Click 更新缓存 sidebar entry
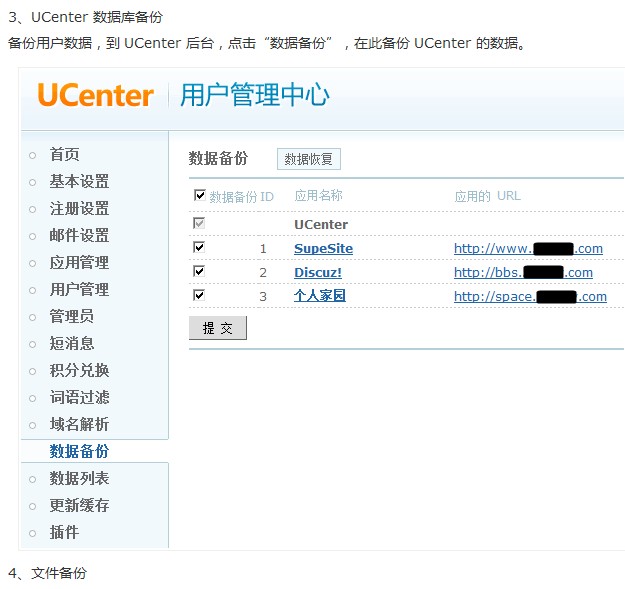Viewport: 625px width, 589px height. (79, 505)
